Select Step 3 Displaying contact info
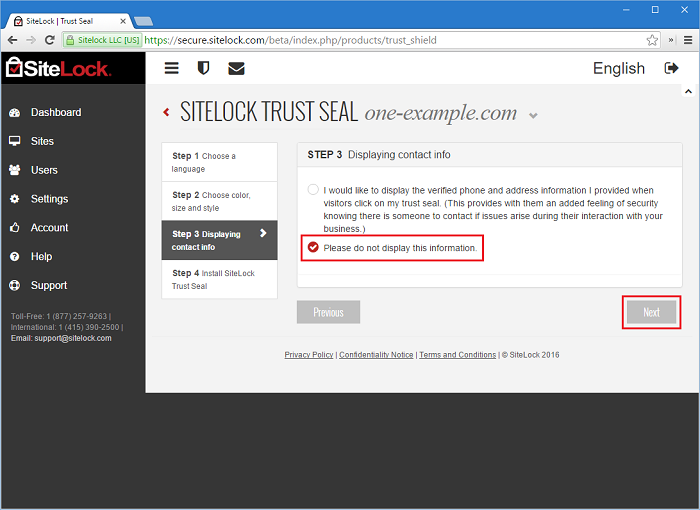Image resolution: width=700 pixels, height=510 pixels. tap(219, 240)
